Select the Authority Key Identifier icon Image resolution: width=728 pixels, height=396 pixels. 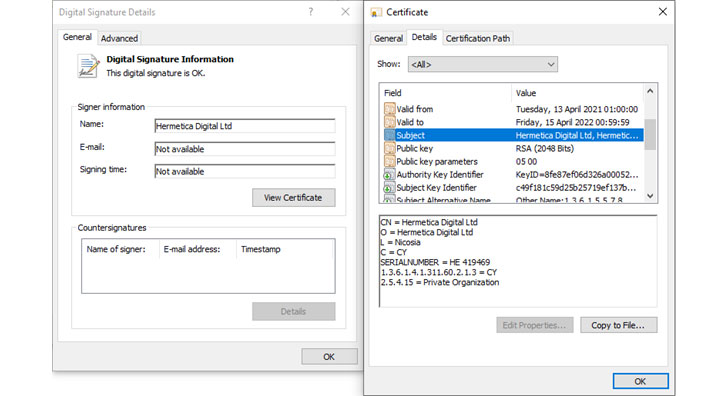(388, 175)
